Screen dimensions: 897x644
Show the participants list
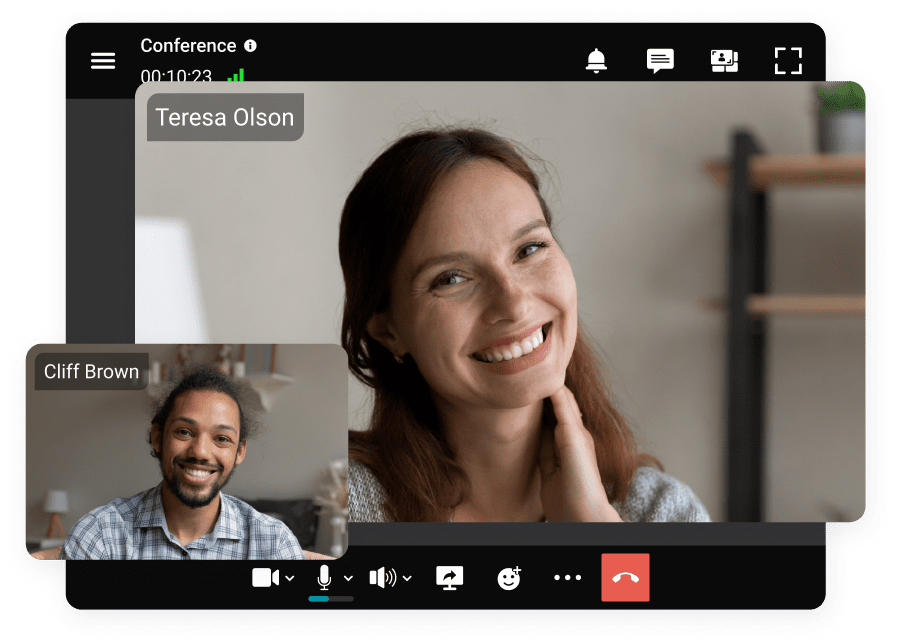(x=724, y=61)
